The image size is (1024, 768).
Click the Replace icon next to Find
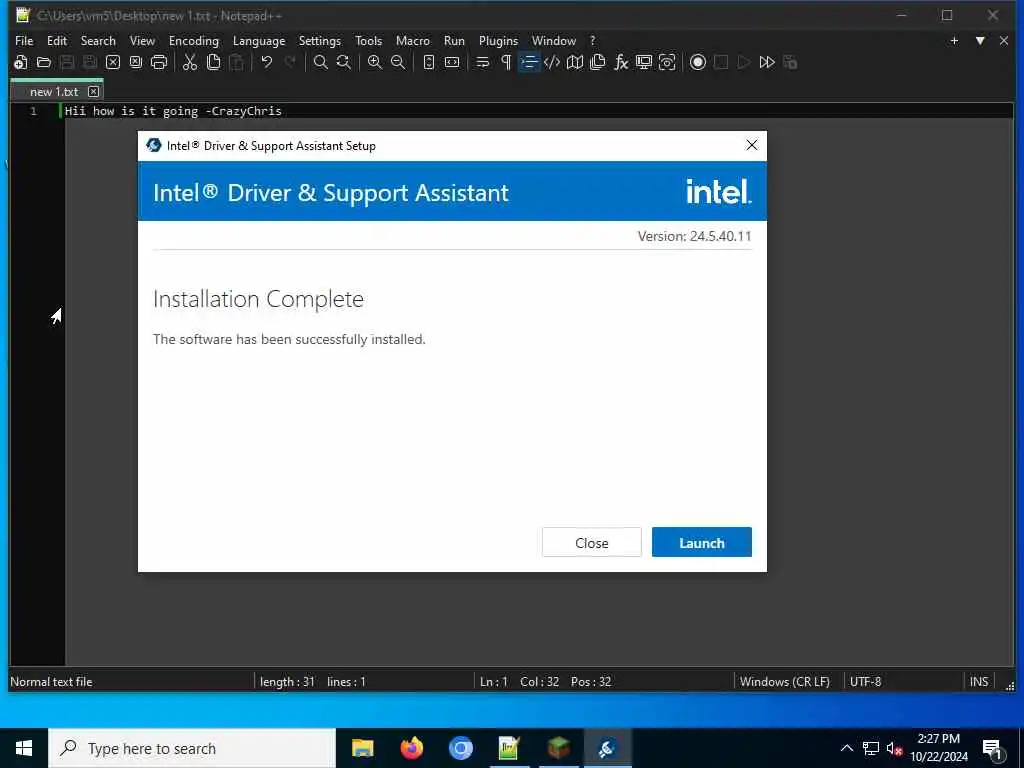pos(344,62)
